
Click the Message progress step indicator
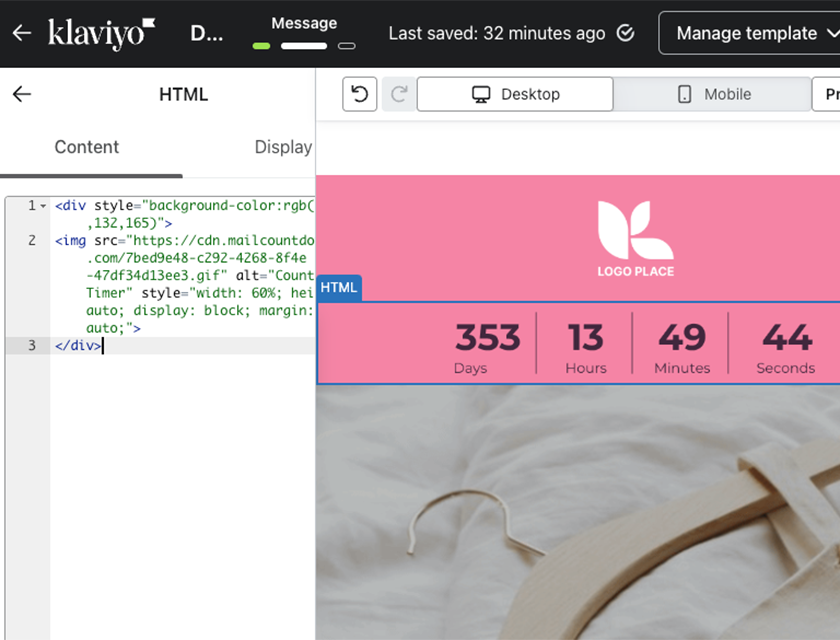pyautogui.click(x=304, y=45)
